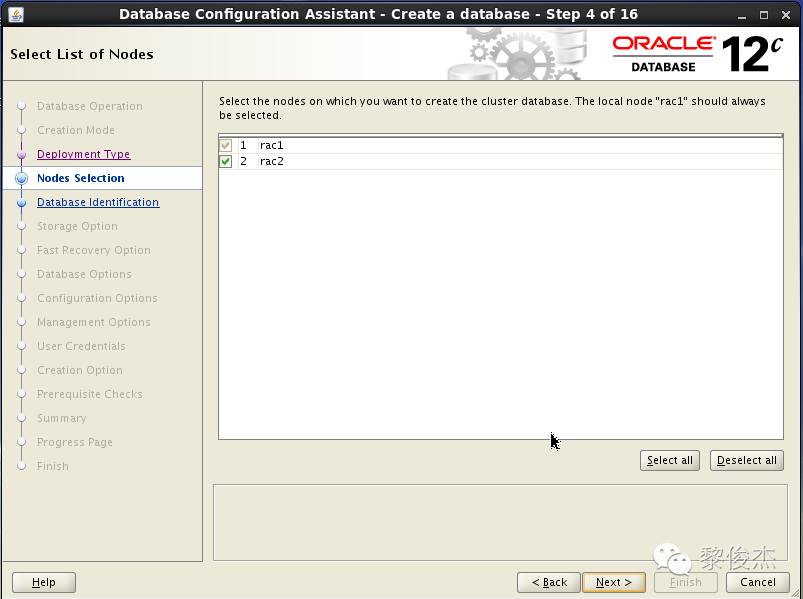803x599 pixels.
Task: Click the Deployment Type step bullet icon
Action: (22, 154)
